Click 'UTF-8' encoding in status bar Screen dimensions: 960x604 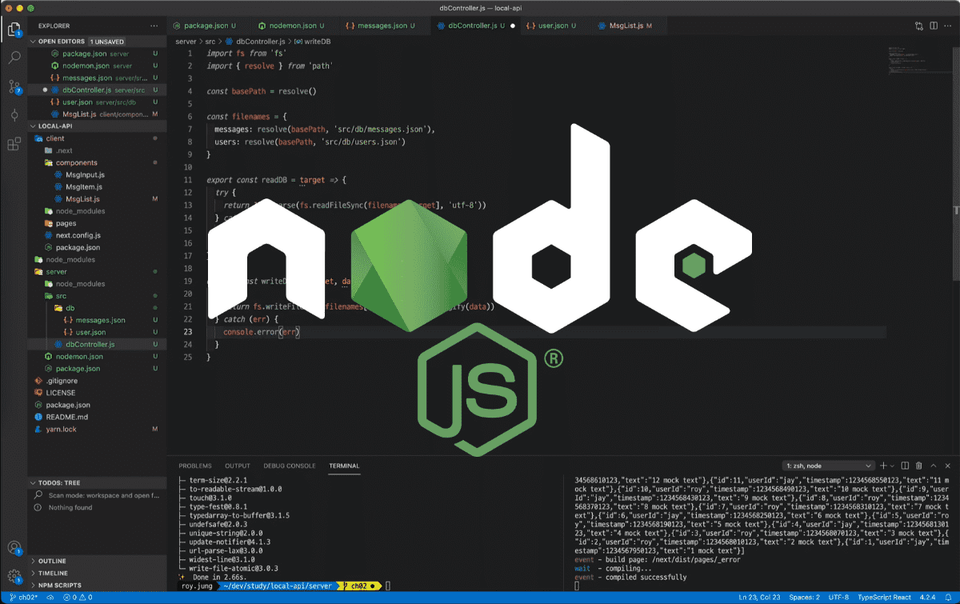(x=839, y=597)
